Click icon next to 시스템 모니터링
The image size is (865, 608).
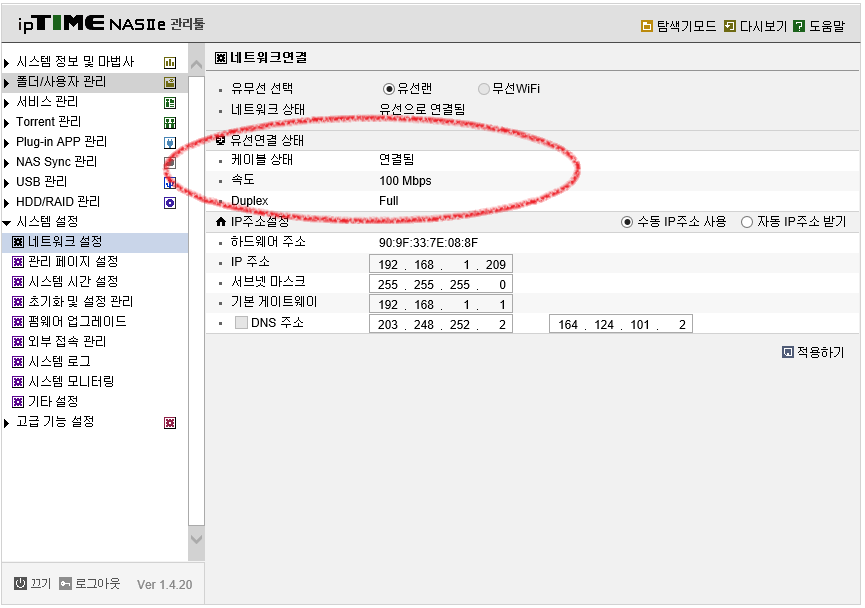18,382
